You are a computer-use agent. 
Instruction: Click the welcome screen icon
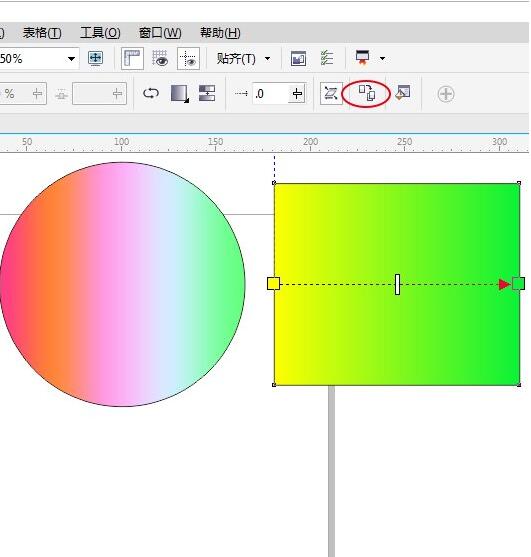pos(298,59)
